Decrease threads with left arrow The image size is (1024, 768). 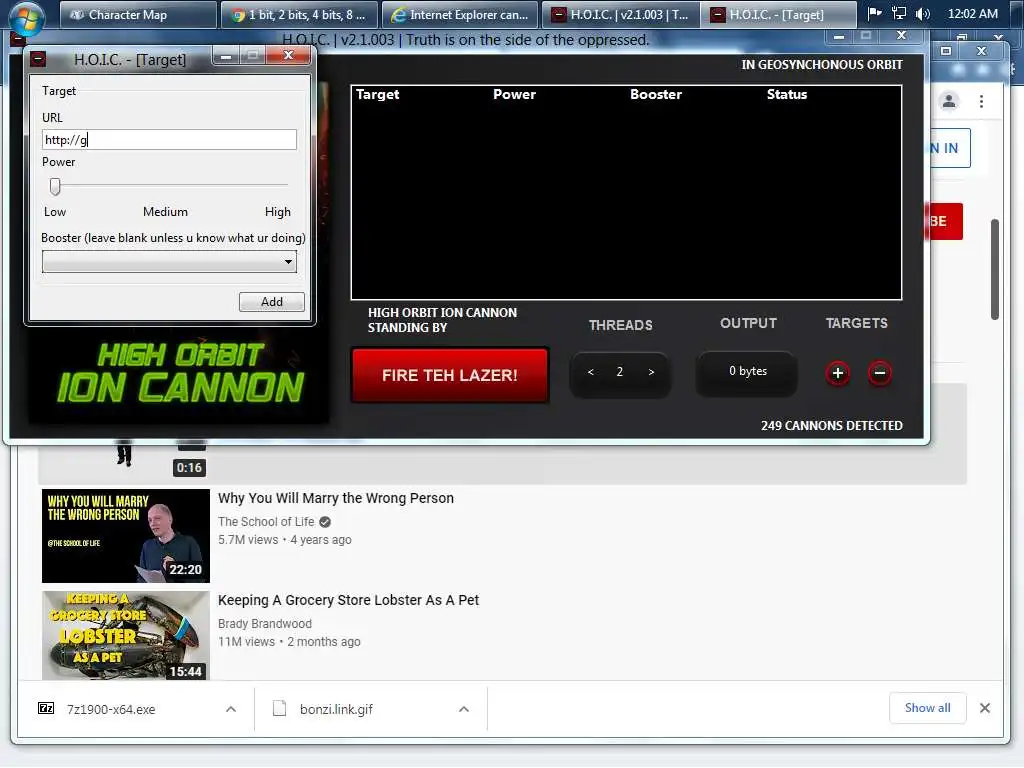pos(590,372)
